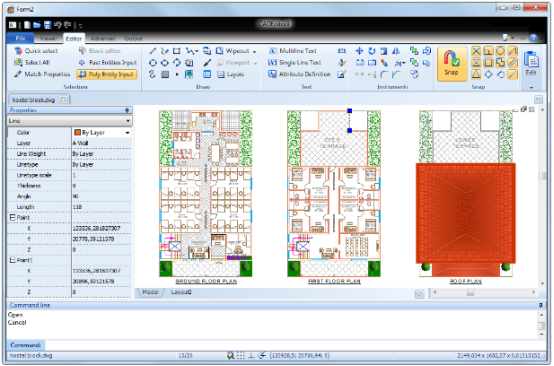Screen dimensions: 554x366
Task: Toggle the large Snap button
Action: [x=452, y=64]
